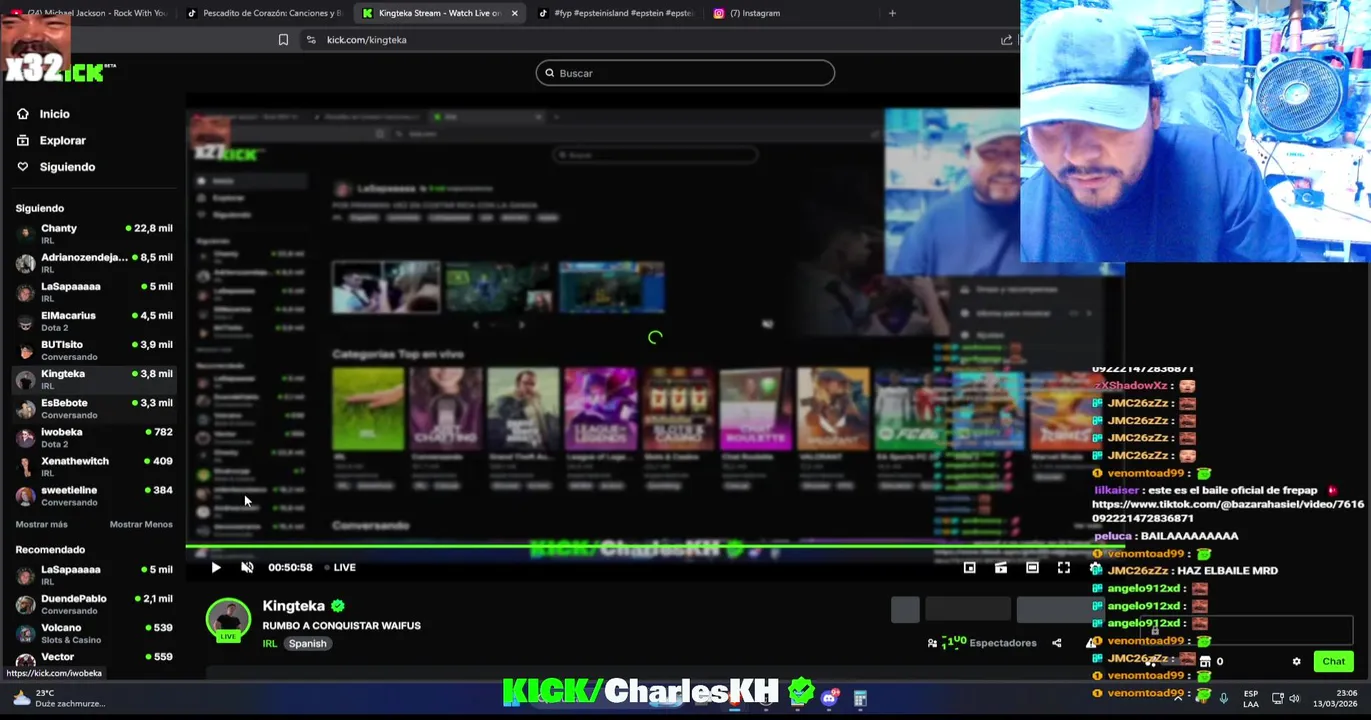Open Kingteka channel name below video
The image size is (1371, 720).
pyautogui.click(x=293, y=606)
